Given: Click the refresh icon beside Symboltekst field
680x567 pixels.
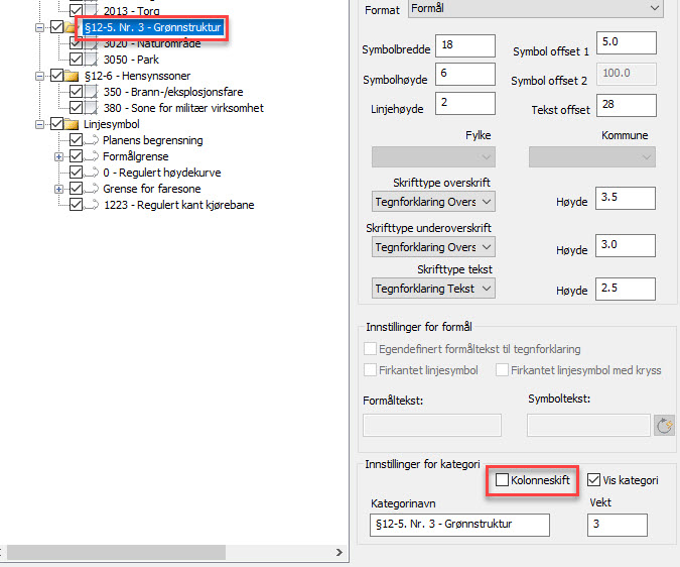Looking at the screenshot, I should click(x=664, y=425).
